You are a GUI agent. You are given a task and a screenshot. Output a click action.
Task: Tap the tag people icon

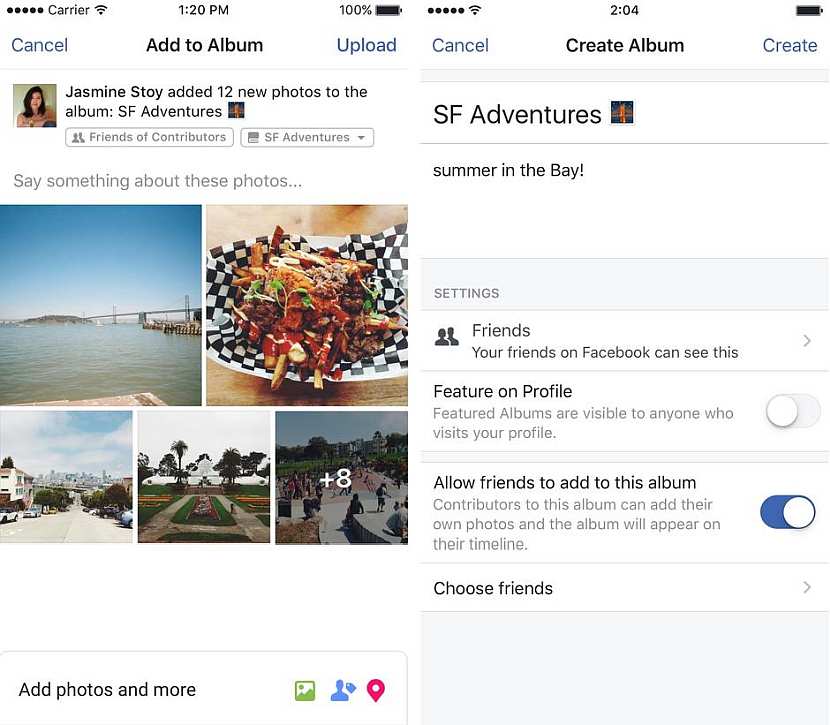342,690
